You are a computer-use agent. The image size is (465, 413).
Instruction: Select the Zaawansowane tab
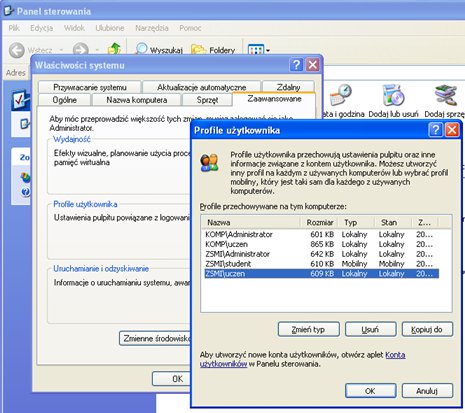coord(274,99)
